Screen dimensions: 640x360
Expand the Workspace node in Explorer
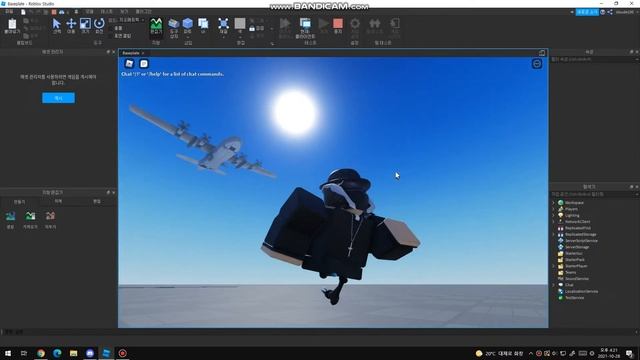(x=554, y=202)
